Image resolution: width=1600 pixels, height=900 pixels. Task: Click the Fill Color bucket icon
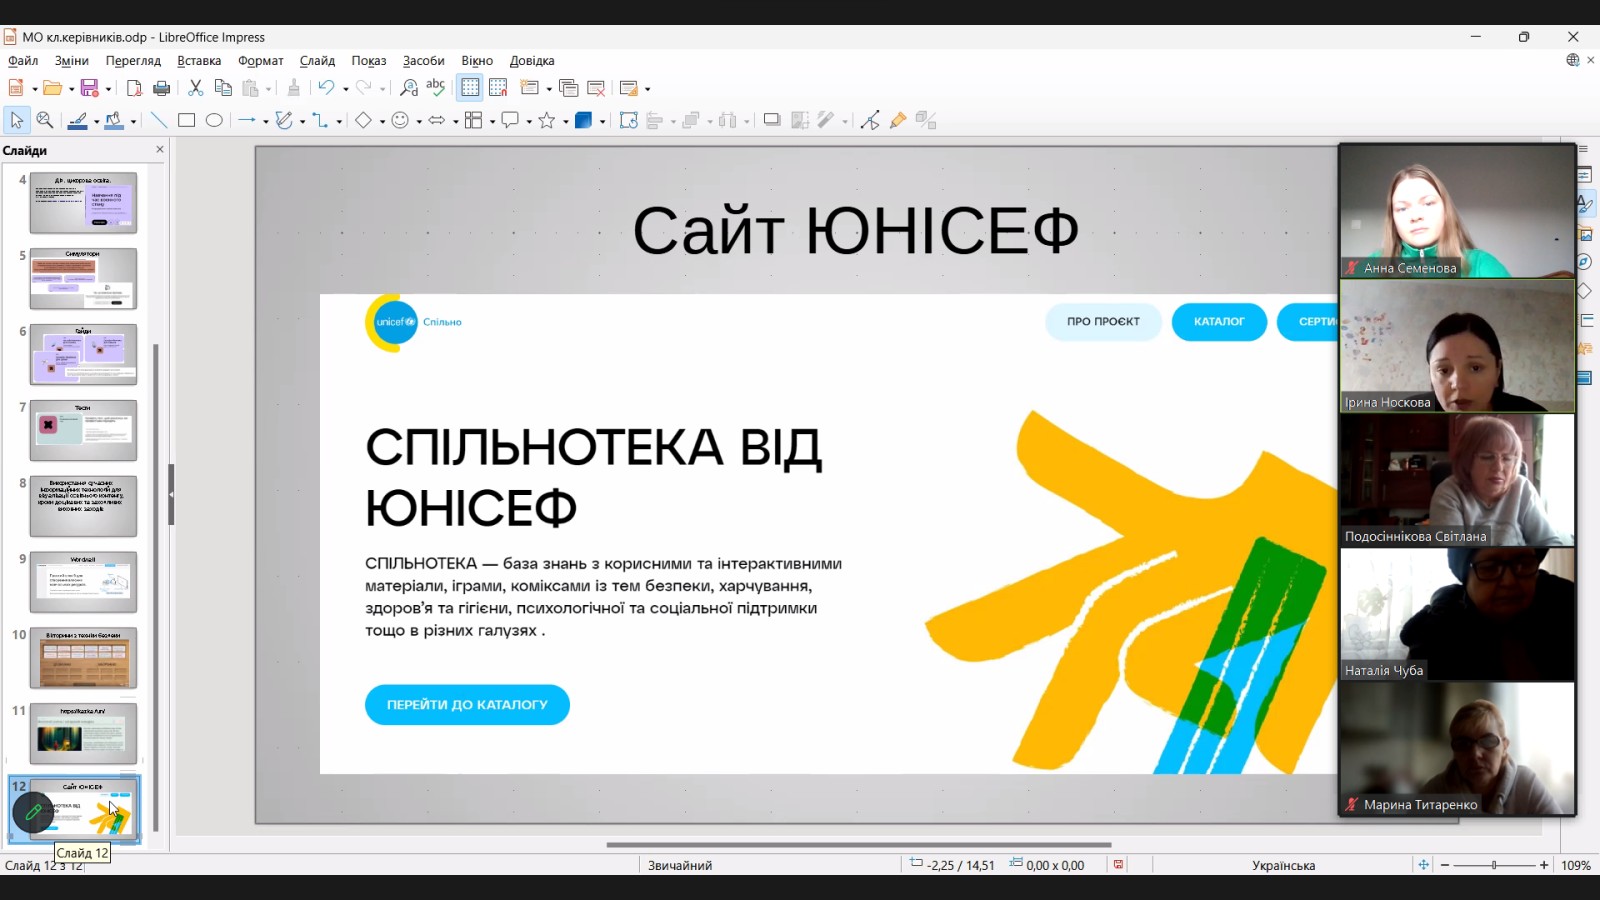tap(114, 120)
